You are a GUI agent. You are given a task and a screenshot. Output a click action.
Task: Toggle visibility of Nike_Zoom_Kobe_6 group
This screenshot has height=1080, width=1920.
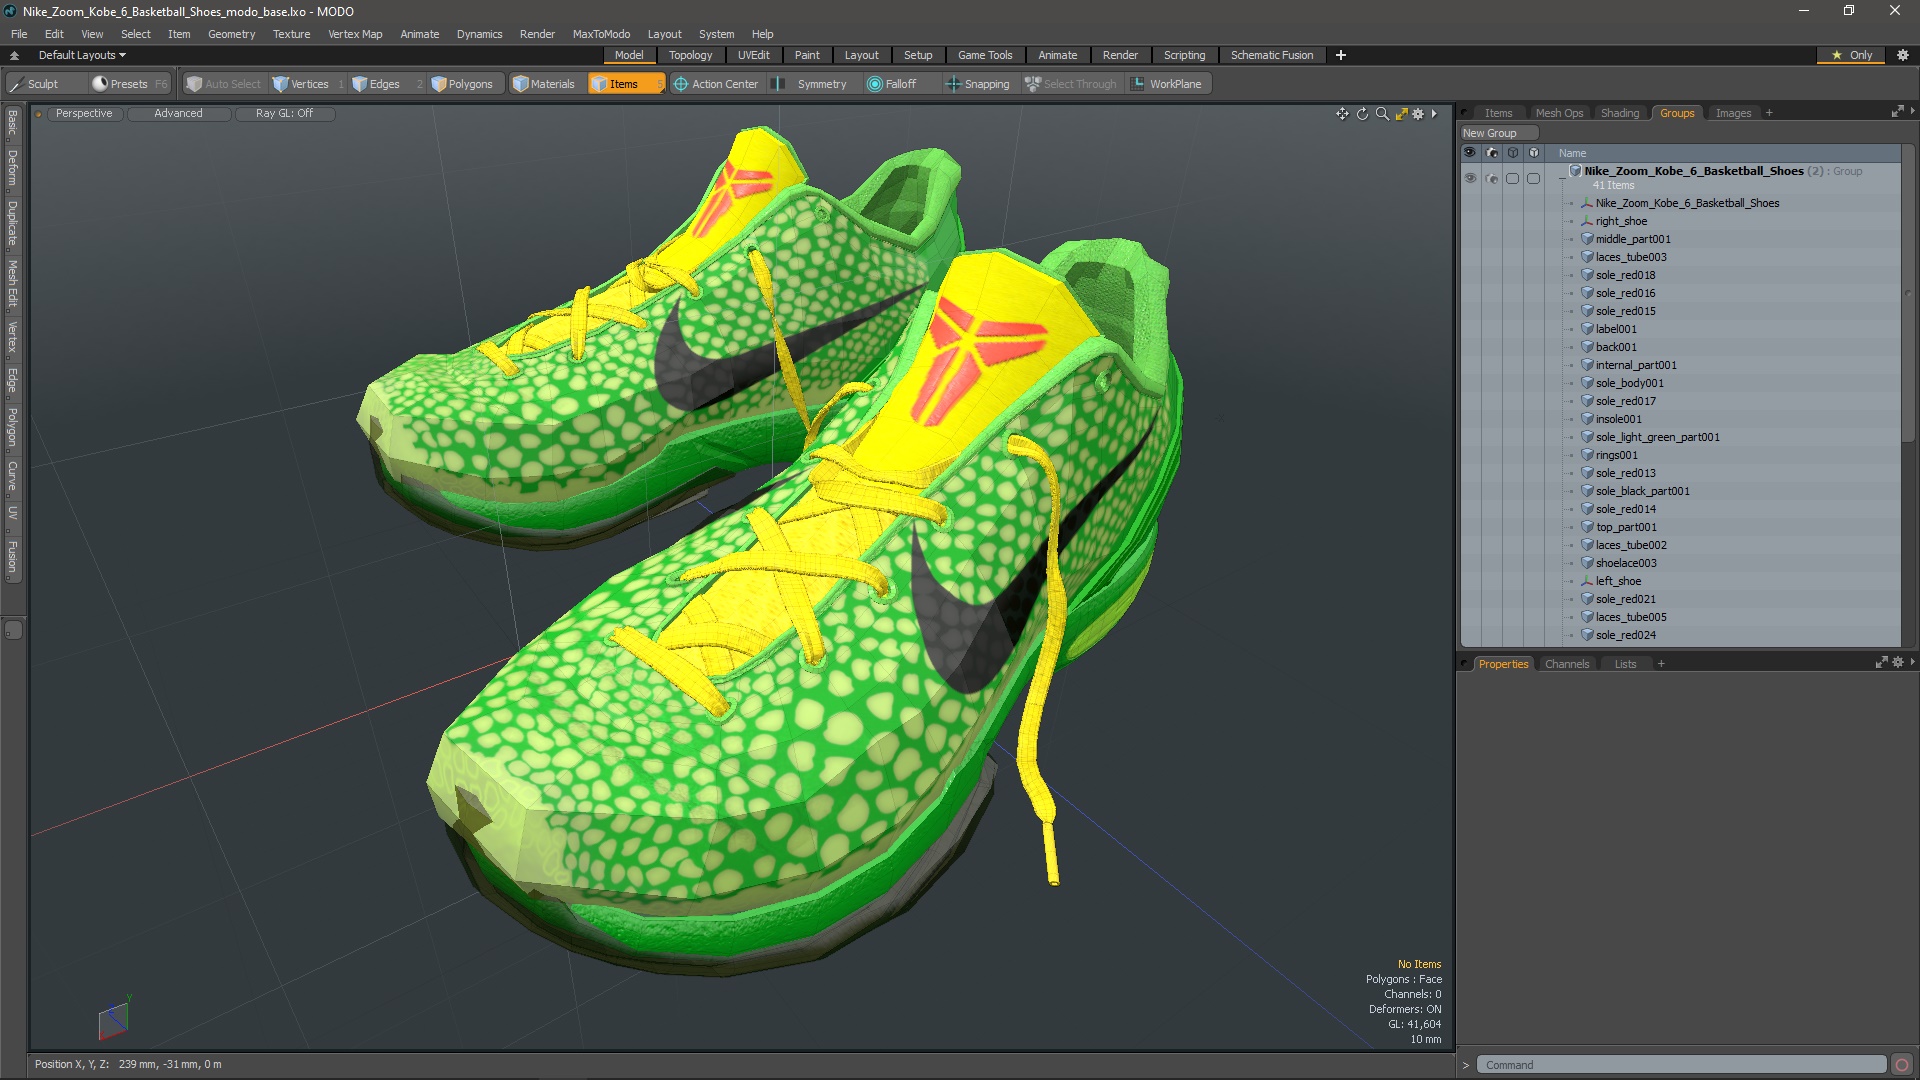click(1470, 178)
